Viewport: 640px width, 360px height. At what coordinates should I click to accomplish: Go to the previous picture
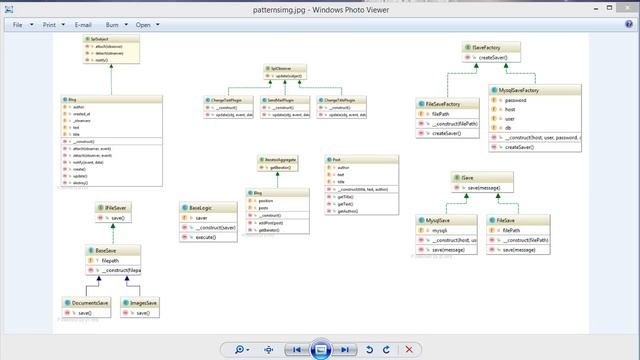(297, 350)
